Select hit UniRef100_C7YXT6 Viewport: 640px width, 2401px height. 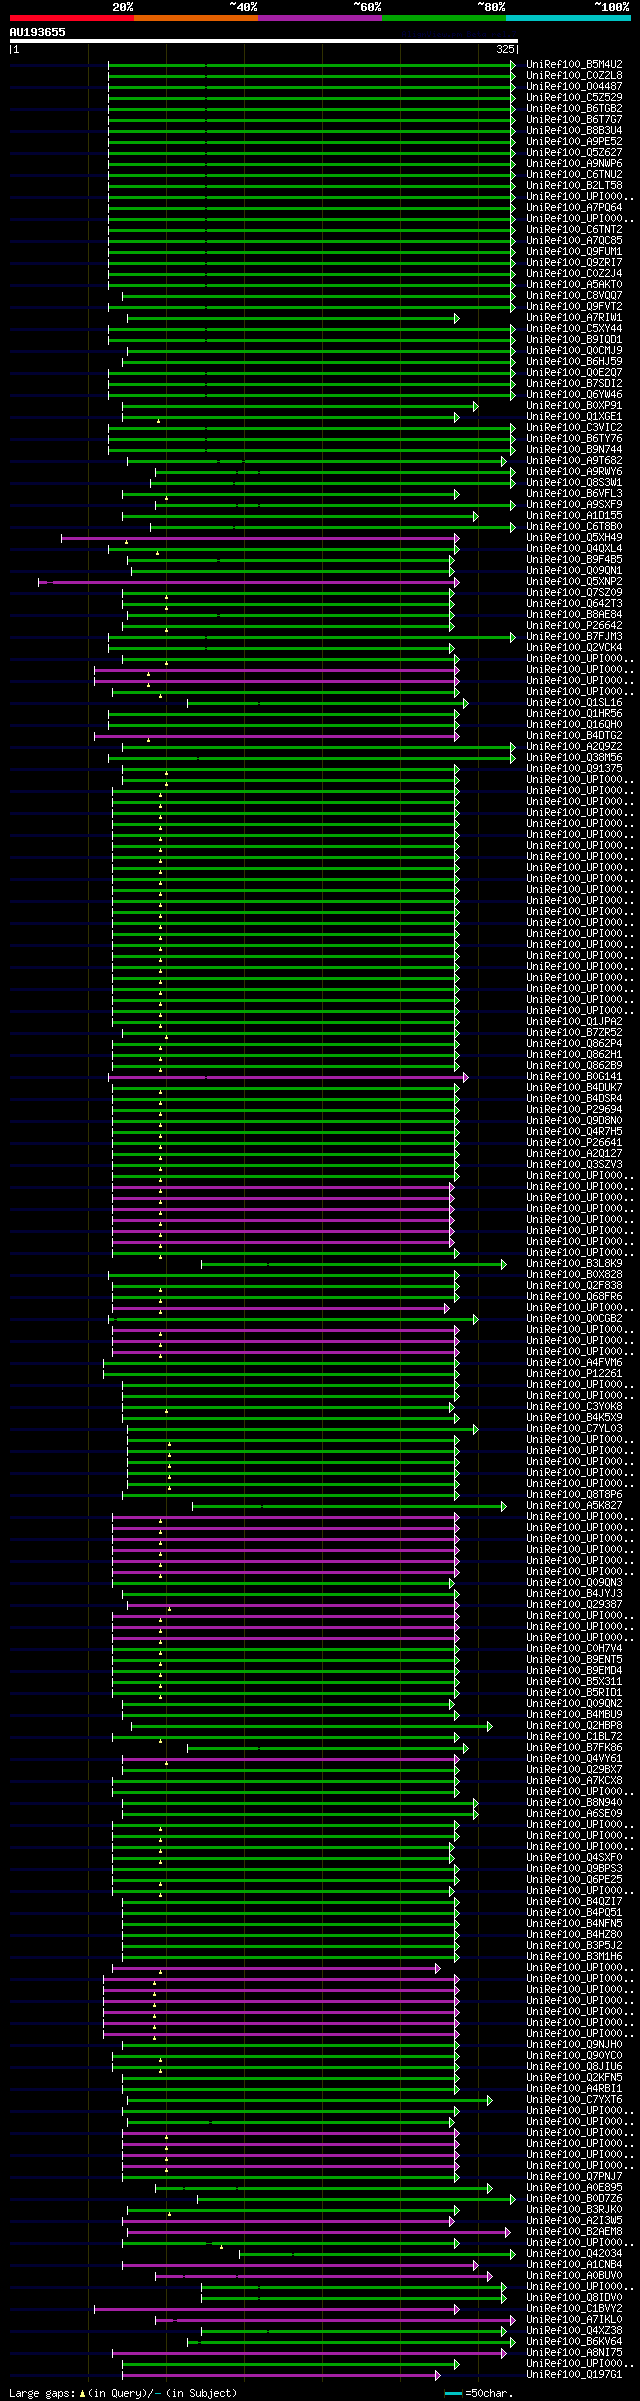574,2099
